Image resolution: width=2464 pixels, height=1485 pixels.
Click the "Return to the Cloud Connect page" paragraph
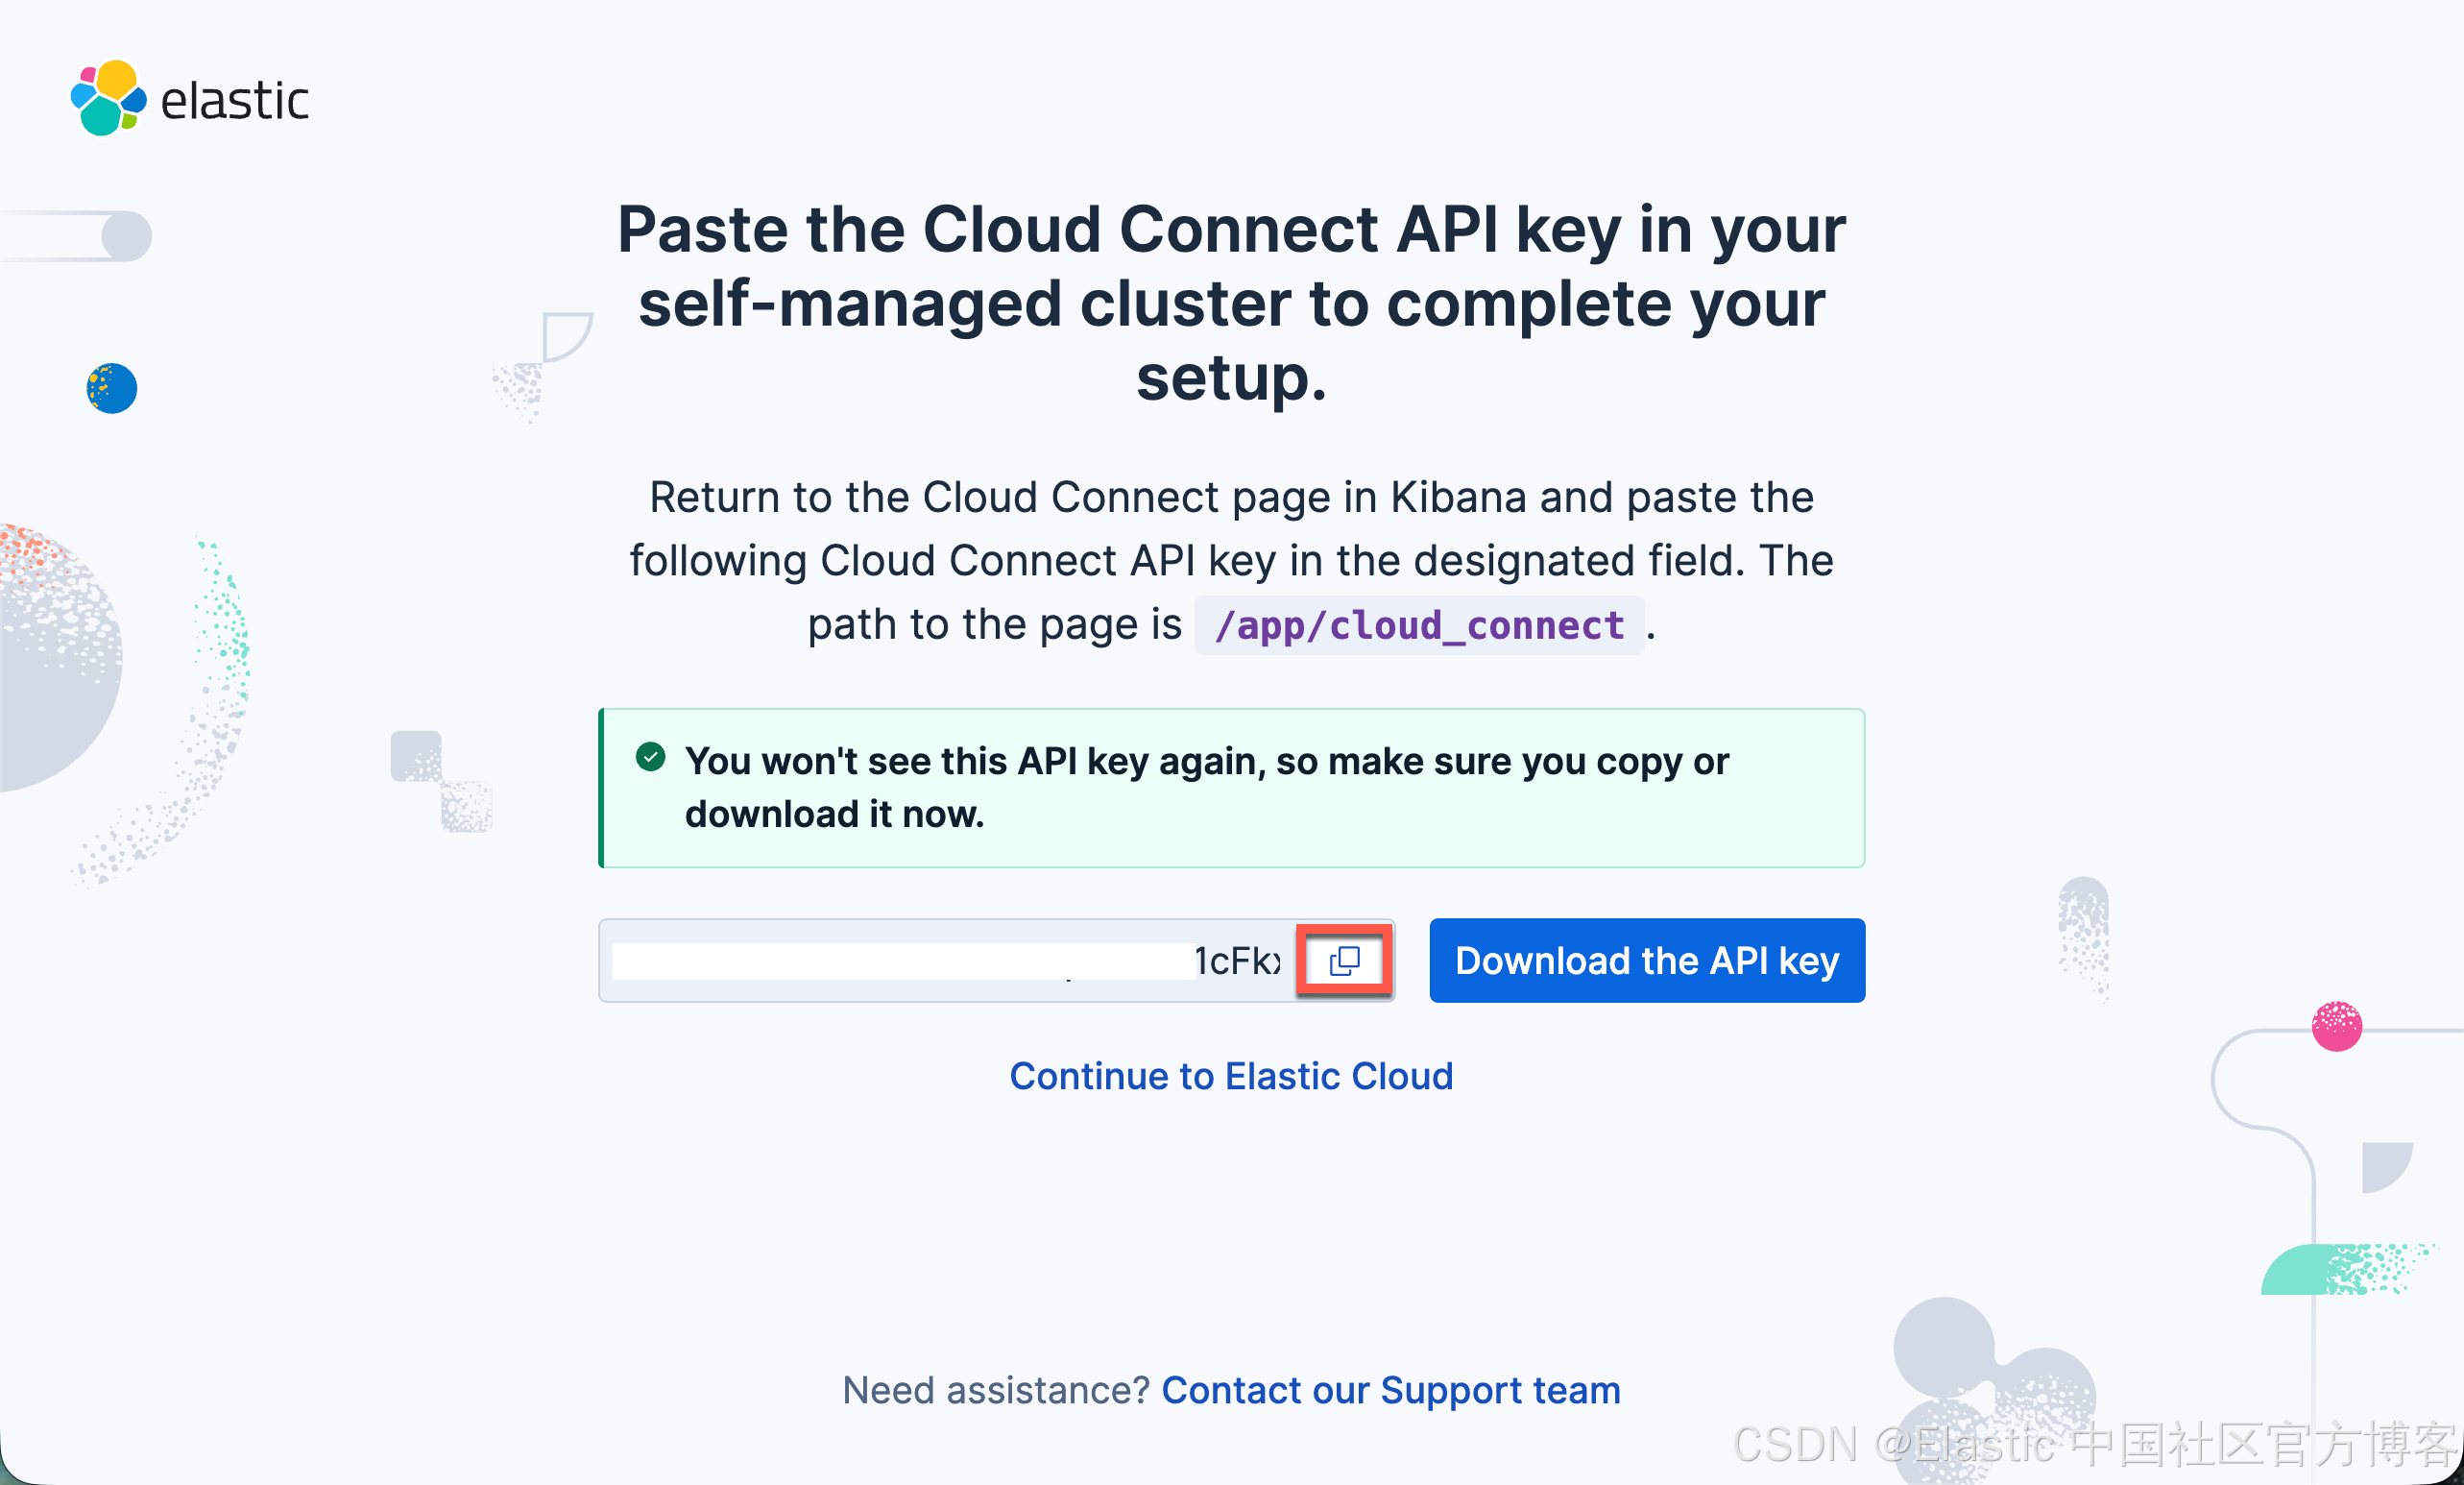[1231, 561]
